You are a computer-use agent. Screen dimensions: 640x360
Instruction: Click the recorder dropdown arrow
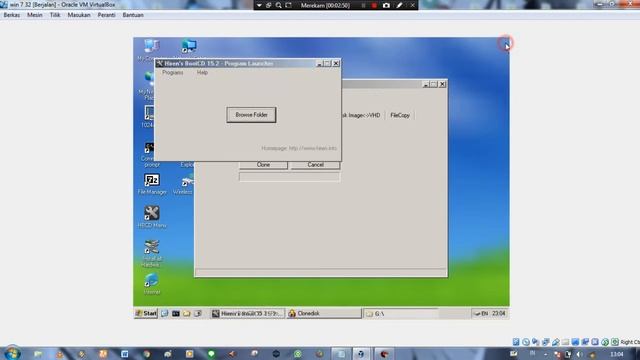[x=259, y=5]
